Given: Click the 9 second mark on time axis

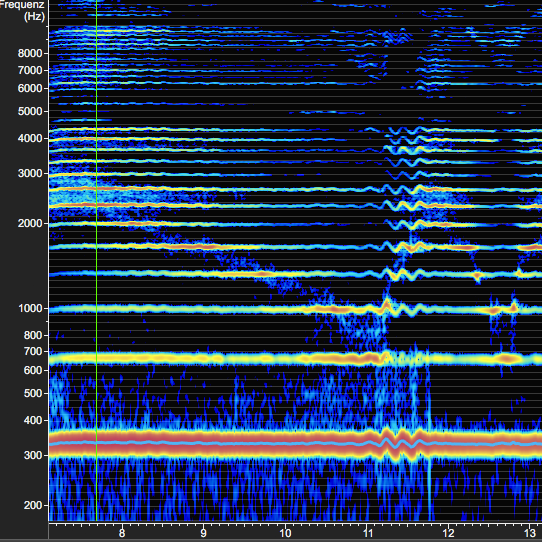Looking at the screenshot, I should [204, 533].
